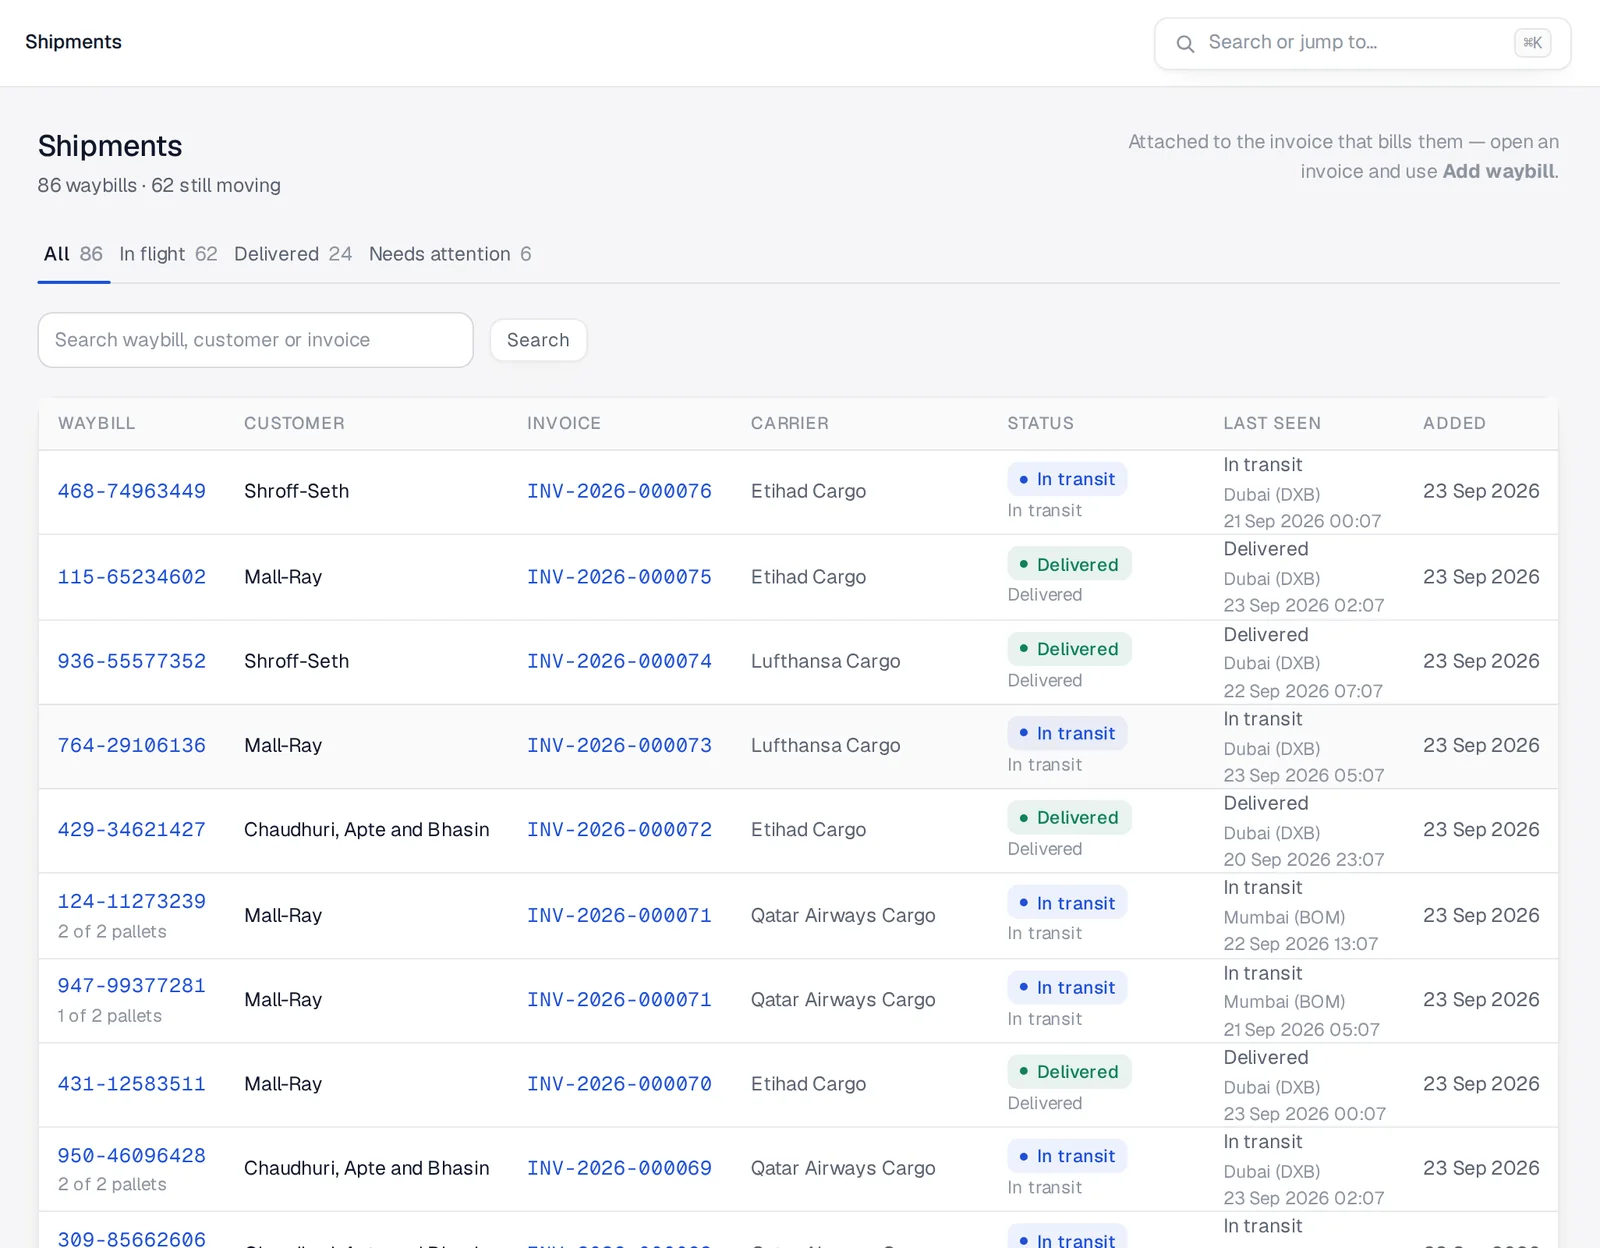Open waybill 947-99377281
This screenshot has width=1600, height=1248.
[x=131, y=985]
